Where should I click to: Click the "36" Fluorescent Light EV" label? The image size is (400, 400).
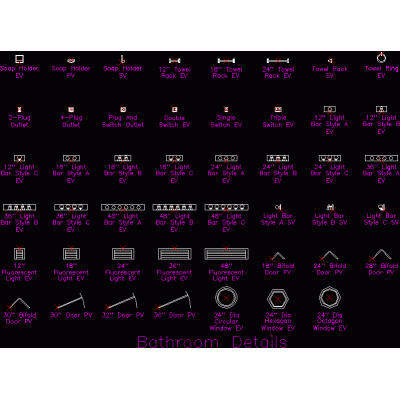(174, 272)
